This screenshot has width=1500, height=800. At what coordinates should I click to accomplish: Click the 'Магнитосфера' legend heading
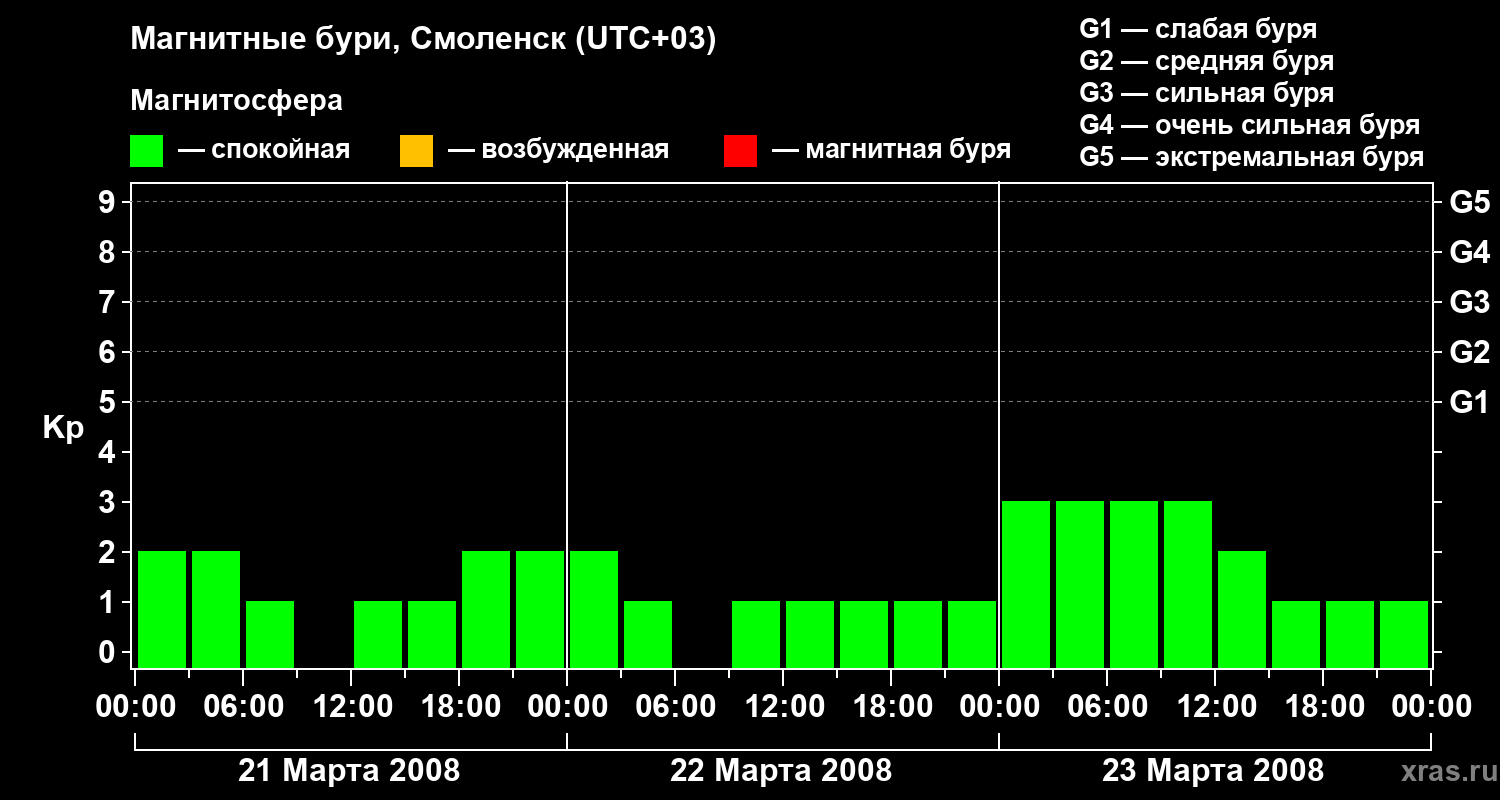coord(237,101)
